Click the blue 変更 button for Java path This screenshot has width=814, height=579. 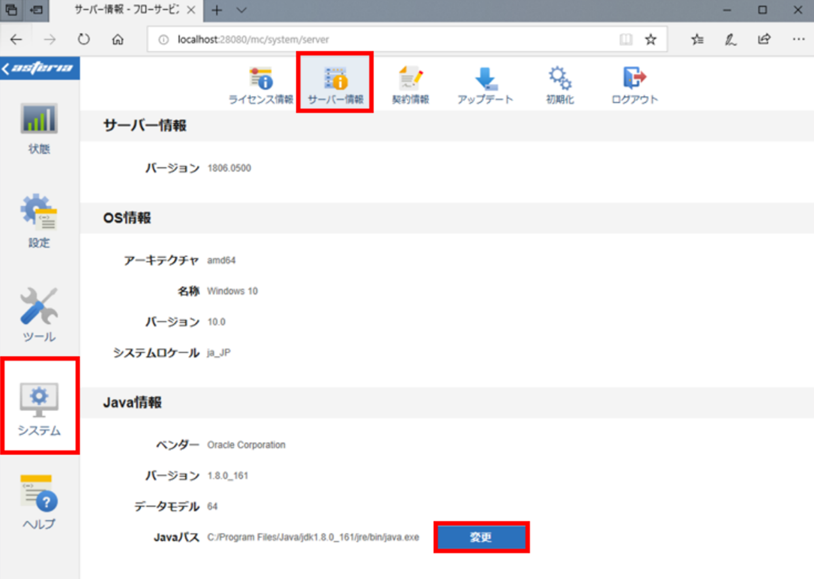point(481,537)
